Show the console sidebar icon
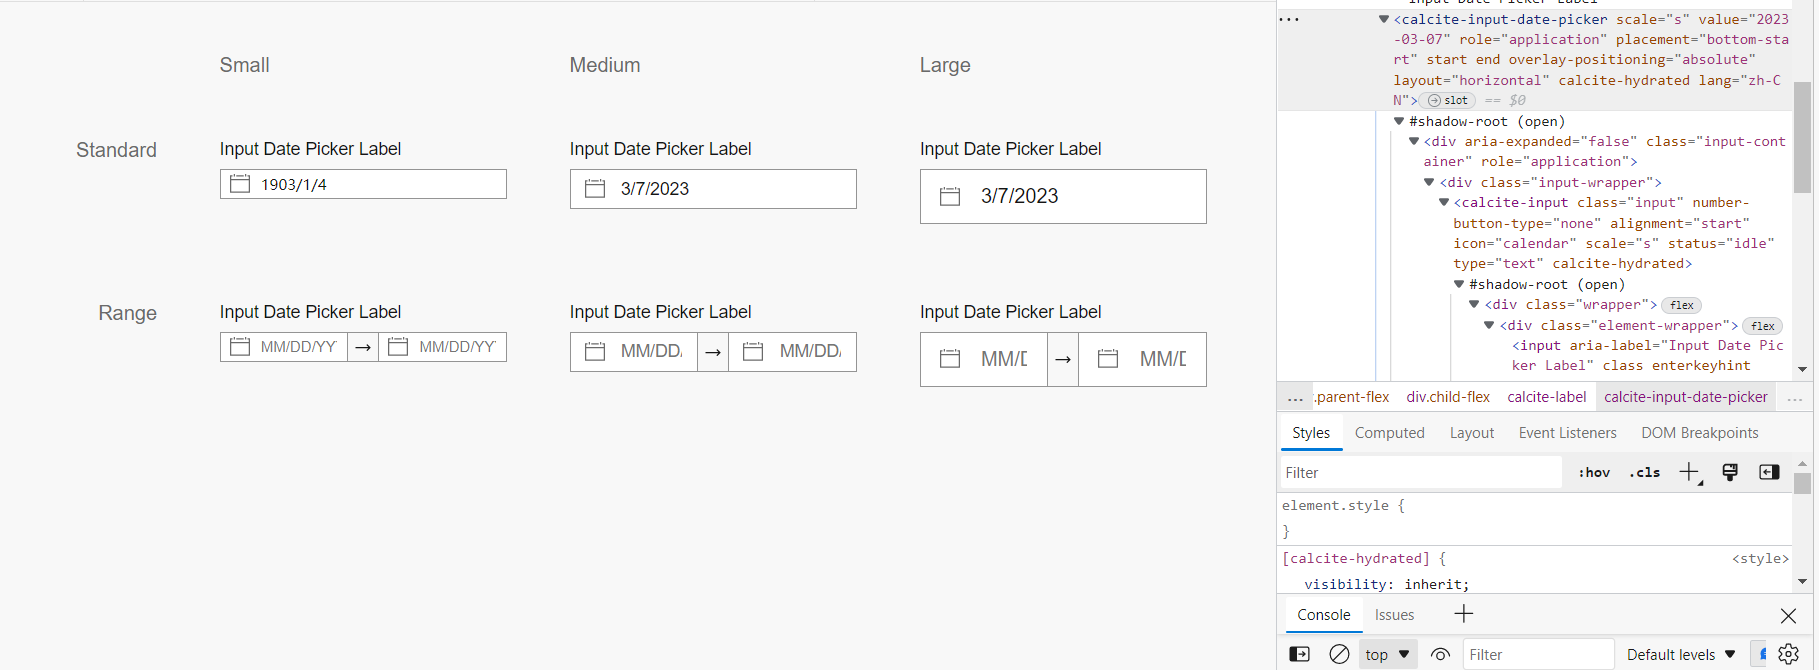 click(1299, 654)
